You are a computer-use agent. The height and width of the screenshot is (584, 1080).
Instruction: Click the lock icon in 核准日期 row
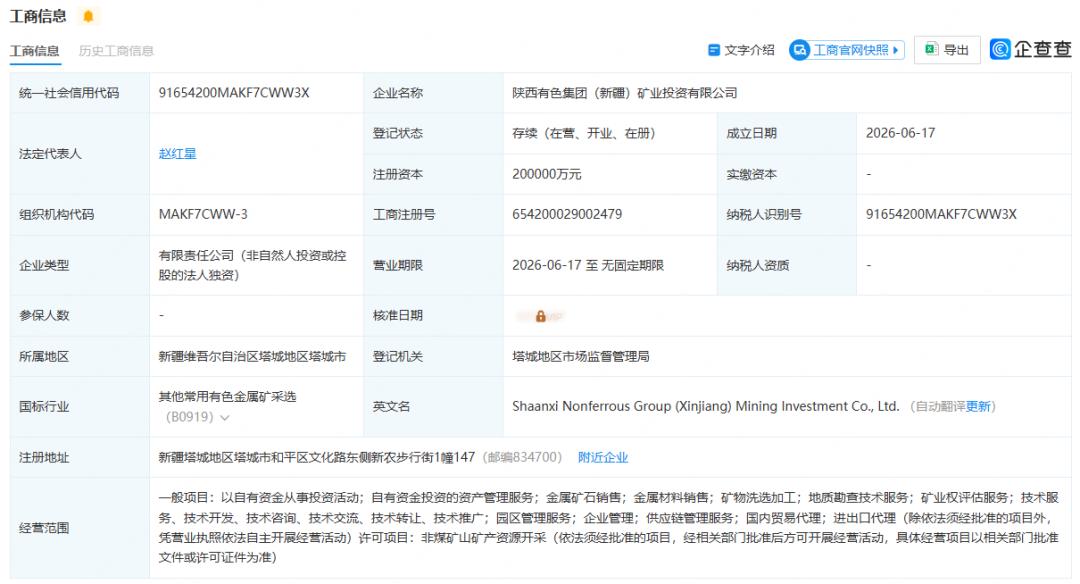(x=541, y=316)
